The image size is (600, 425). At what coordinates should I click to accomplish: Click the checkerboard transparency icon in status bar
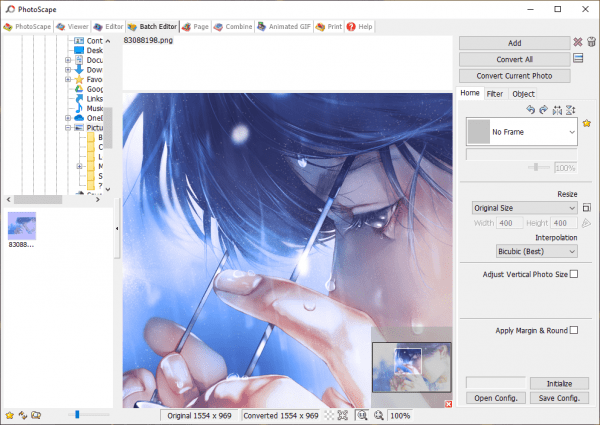[x=329, y=415]
